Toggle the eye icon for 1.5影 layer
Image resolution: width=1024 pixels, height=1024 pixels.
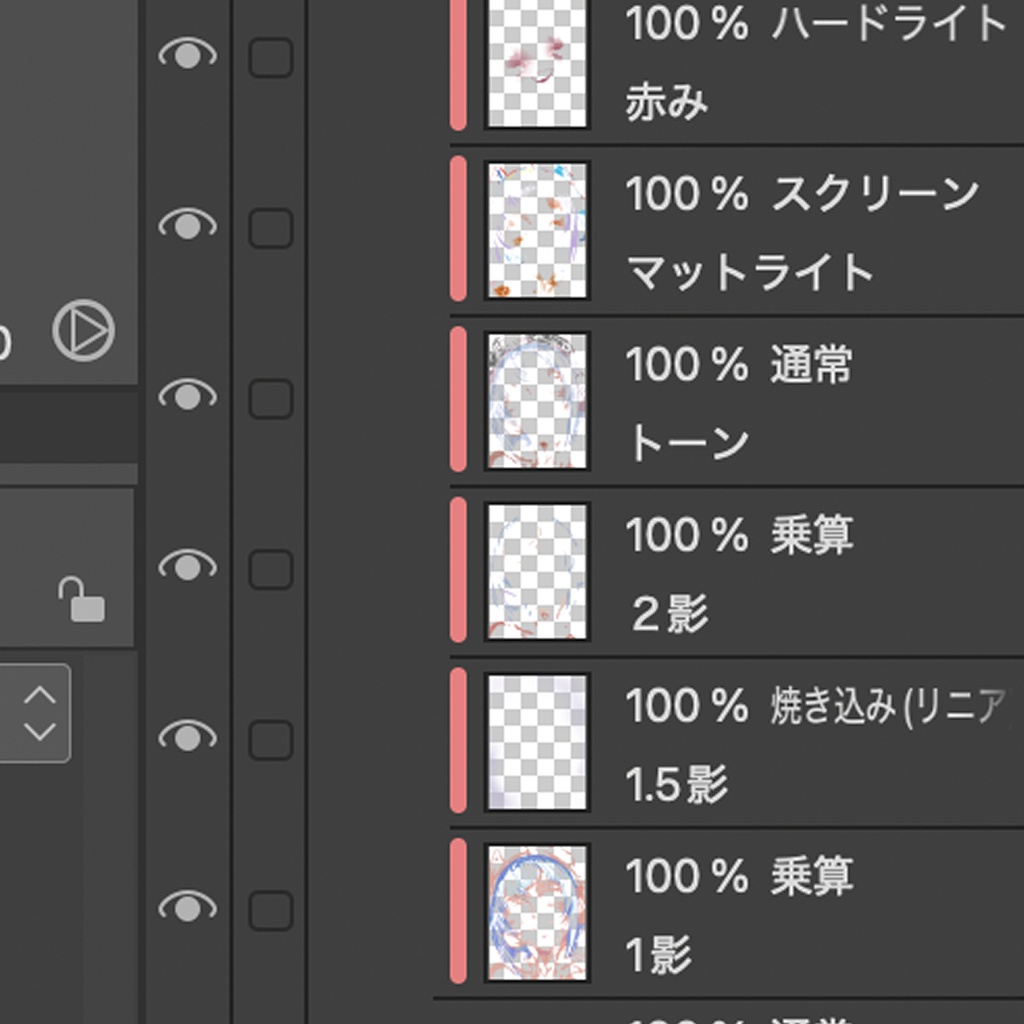tap(187, 739)
